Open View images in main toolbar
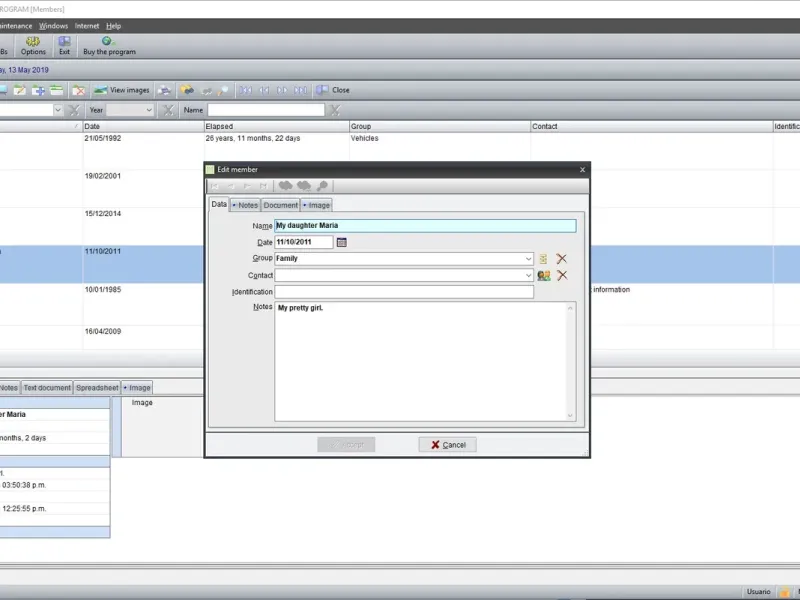Viewport: 800px width, 600px height. (121, 90)
